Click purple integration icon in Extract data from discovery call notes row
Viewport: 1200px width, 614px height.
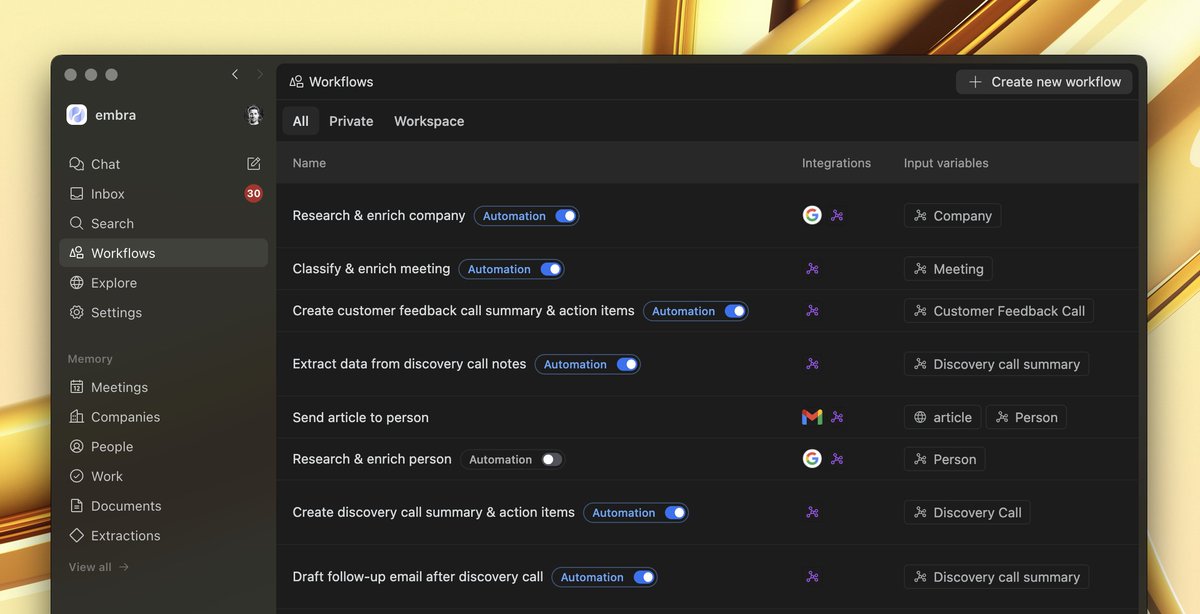click(812, 364)
